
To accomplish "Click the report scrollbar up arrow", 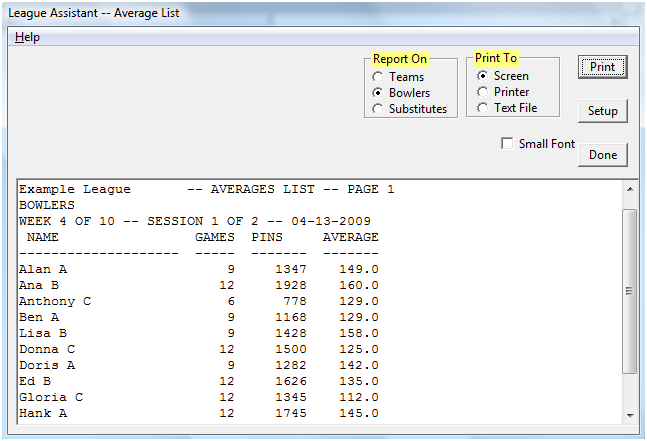I will [x=630, y=190].
